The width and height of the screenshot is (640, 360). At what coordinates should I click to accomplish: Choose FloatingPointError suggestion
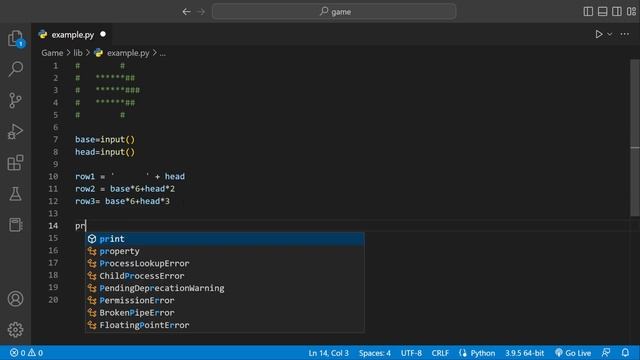point(224,325)
